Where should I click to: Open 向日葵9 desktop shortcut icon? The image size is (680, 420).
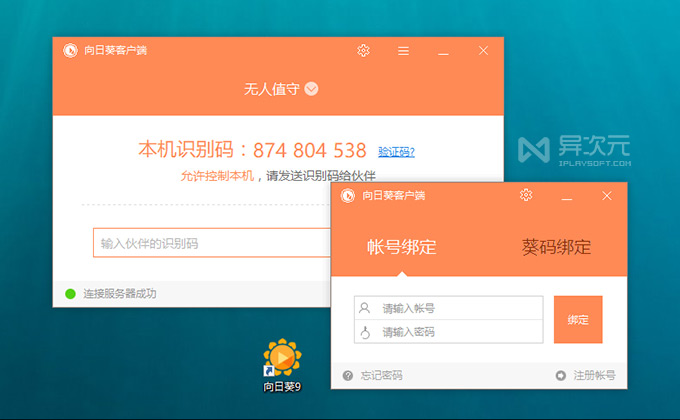click(282, 365)
